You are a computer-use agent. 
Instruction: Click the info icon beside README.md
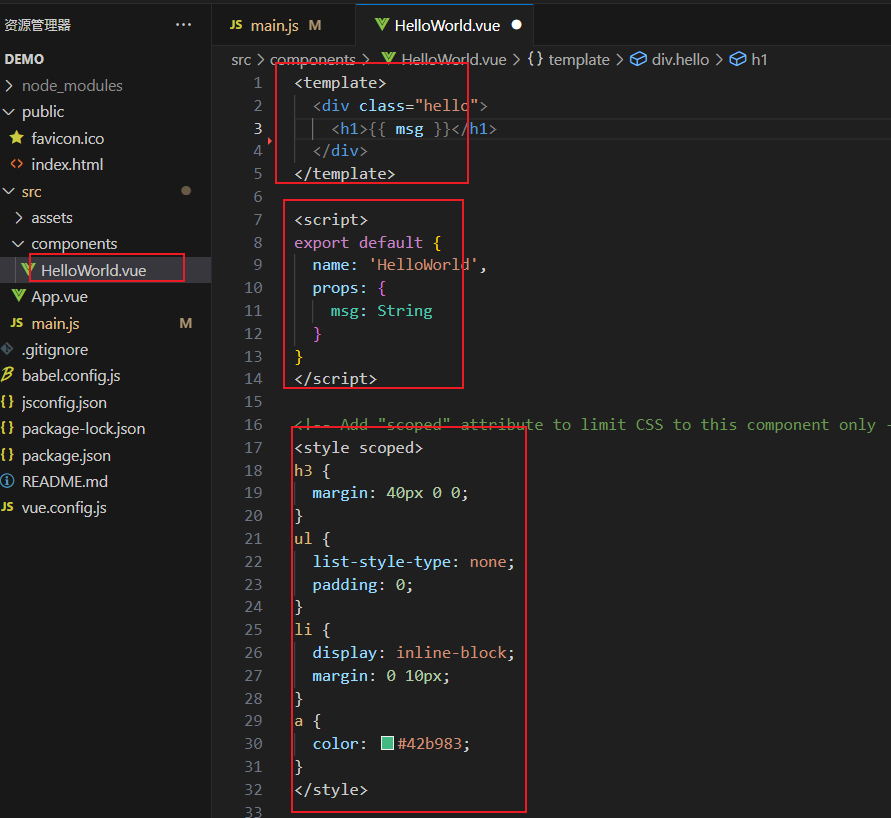point(7,481)
